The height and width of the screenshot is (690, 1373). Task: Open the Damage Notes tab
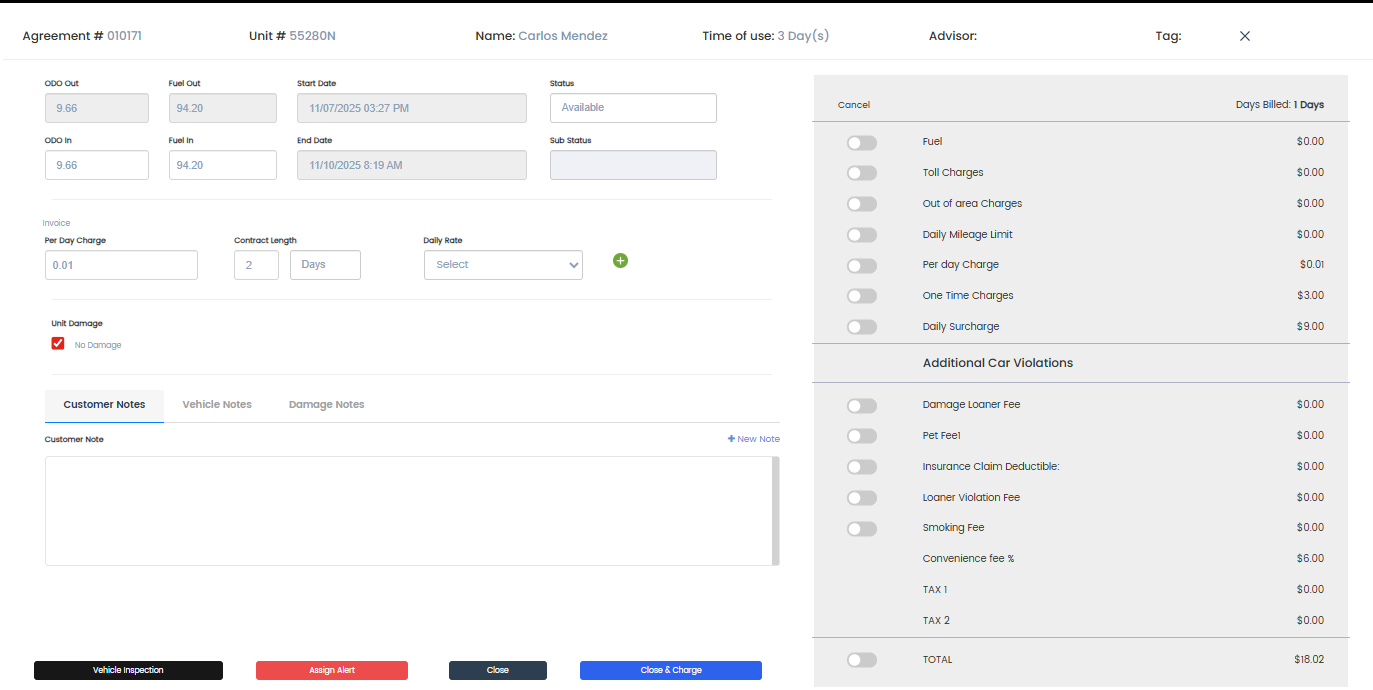coord(326,405)
